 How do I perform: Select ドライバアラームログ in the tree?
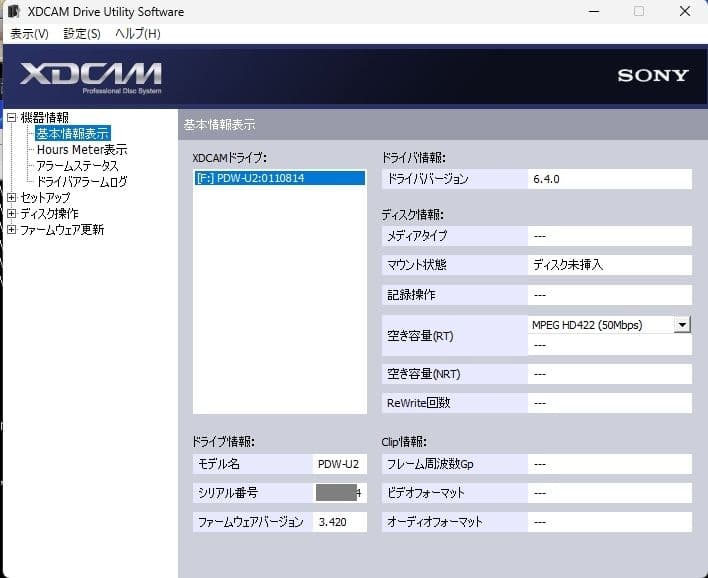click(82, 182)
